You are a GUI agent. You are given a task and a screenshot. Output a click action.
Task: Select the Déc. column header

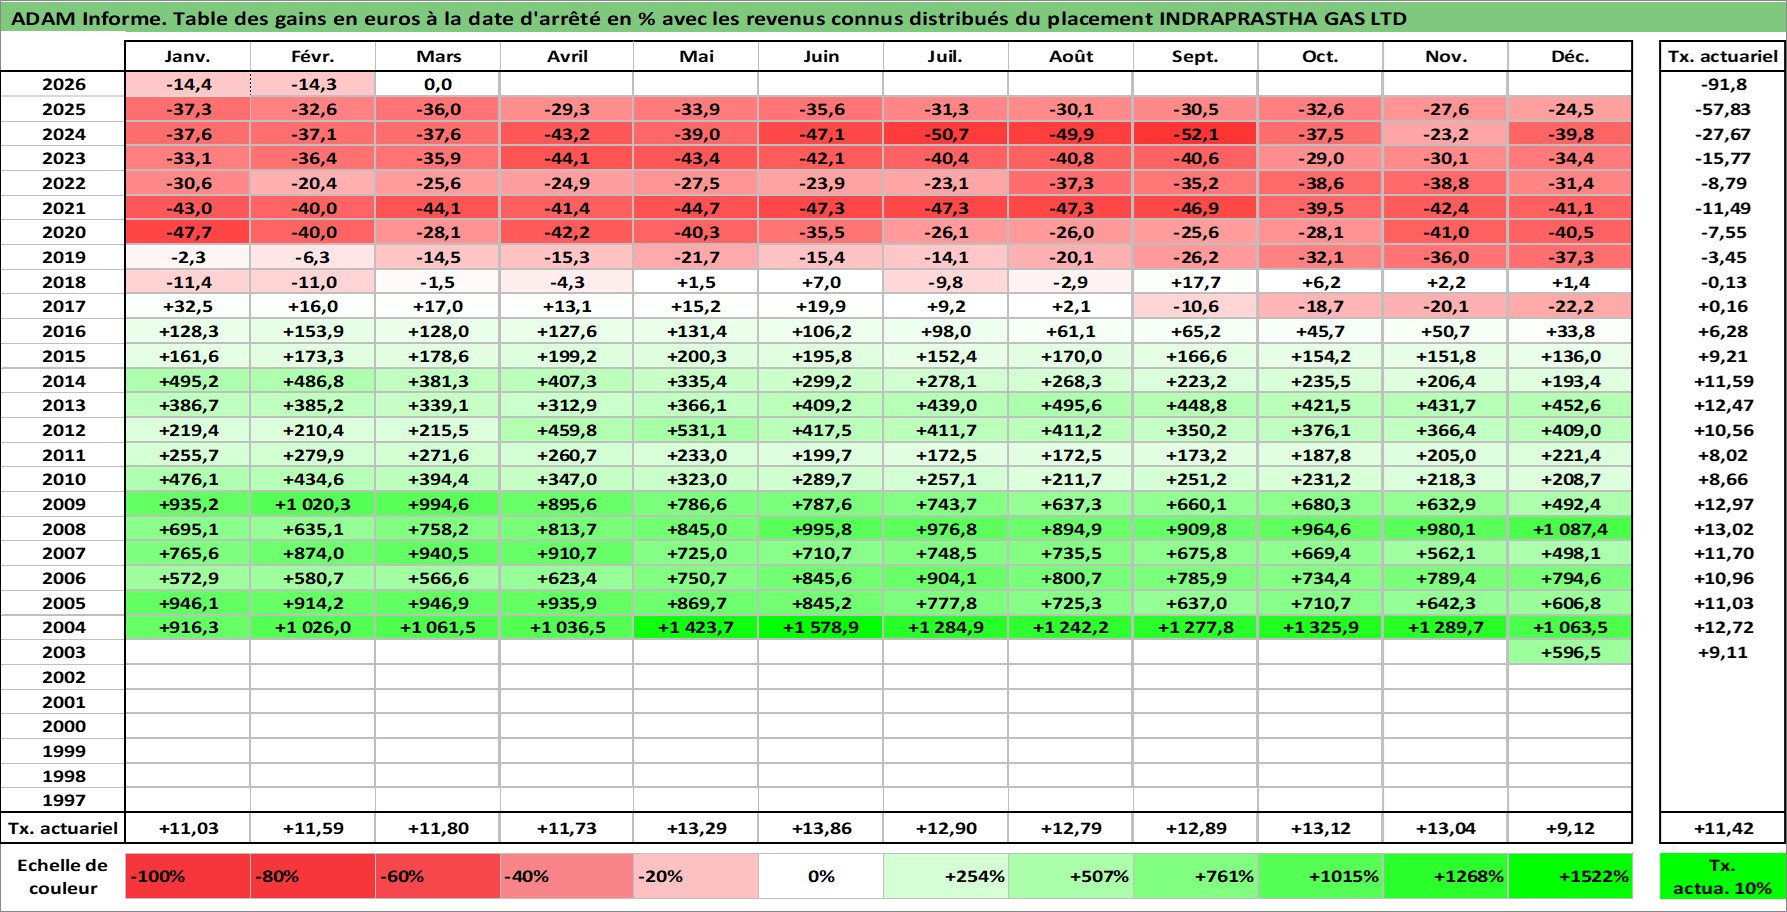pyautogui.click(x=1570, y=56)
